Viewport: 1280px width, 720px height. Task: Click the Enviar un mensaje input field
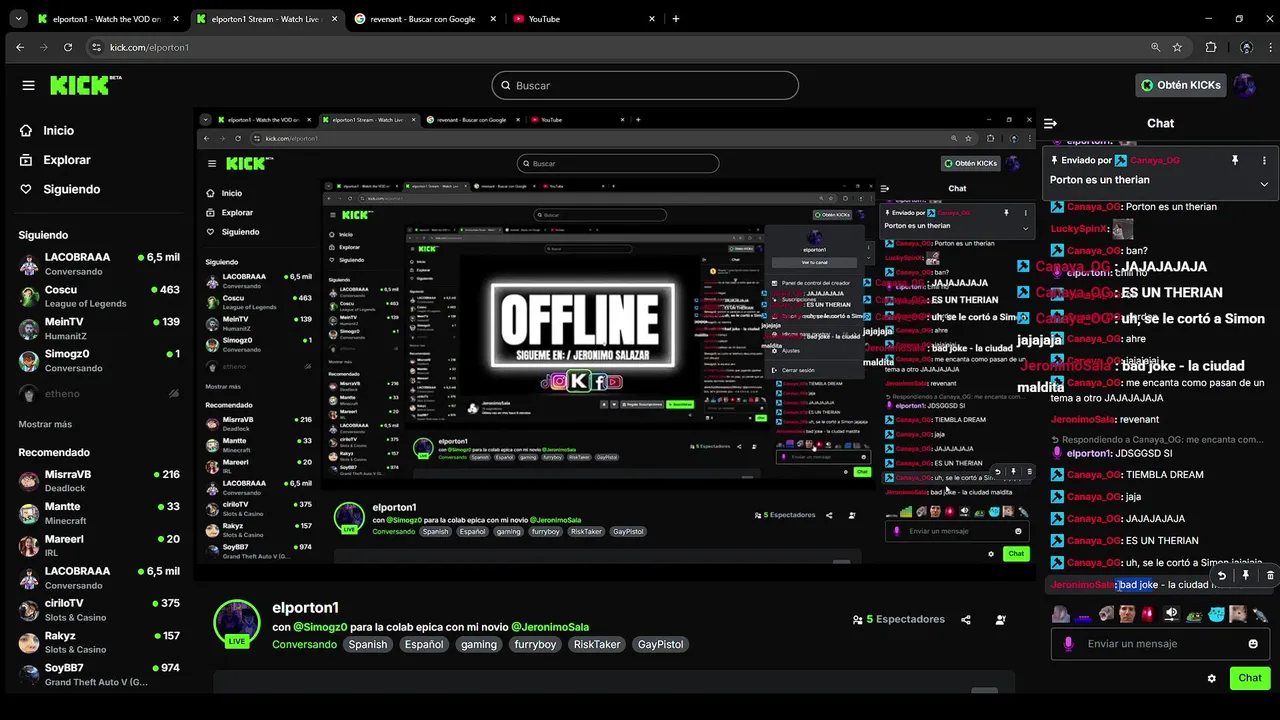click(x=1160, y=644)
